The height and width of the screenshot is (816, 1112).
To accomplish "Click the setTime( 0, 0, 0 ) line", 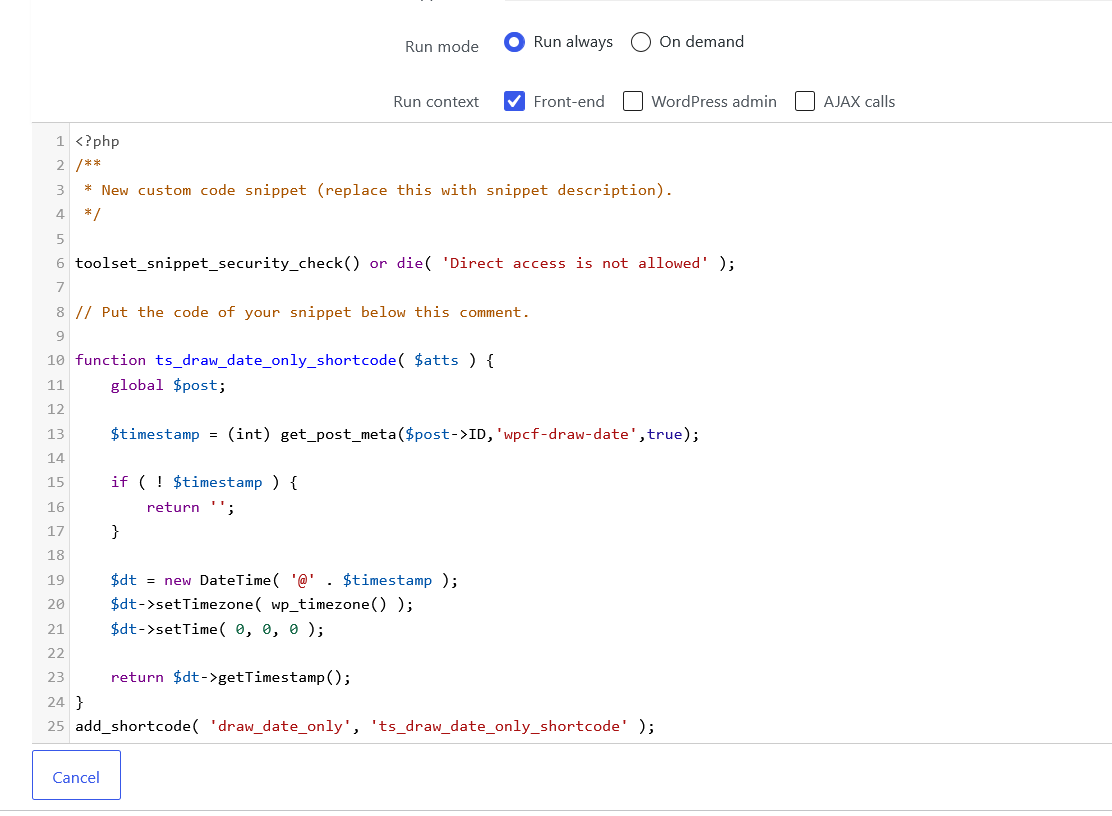I will tap(217, 629).
